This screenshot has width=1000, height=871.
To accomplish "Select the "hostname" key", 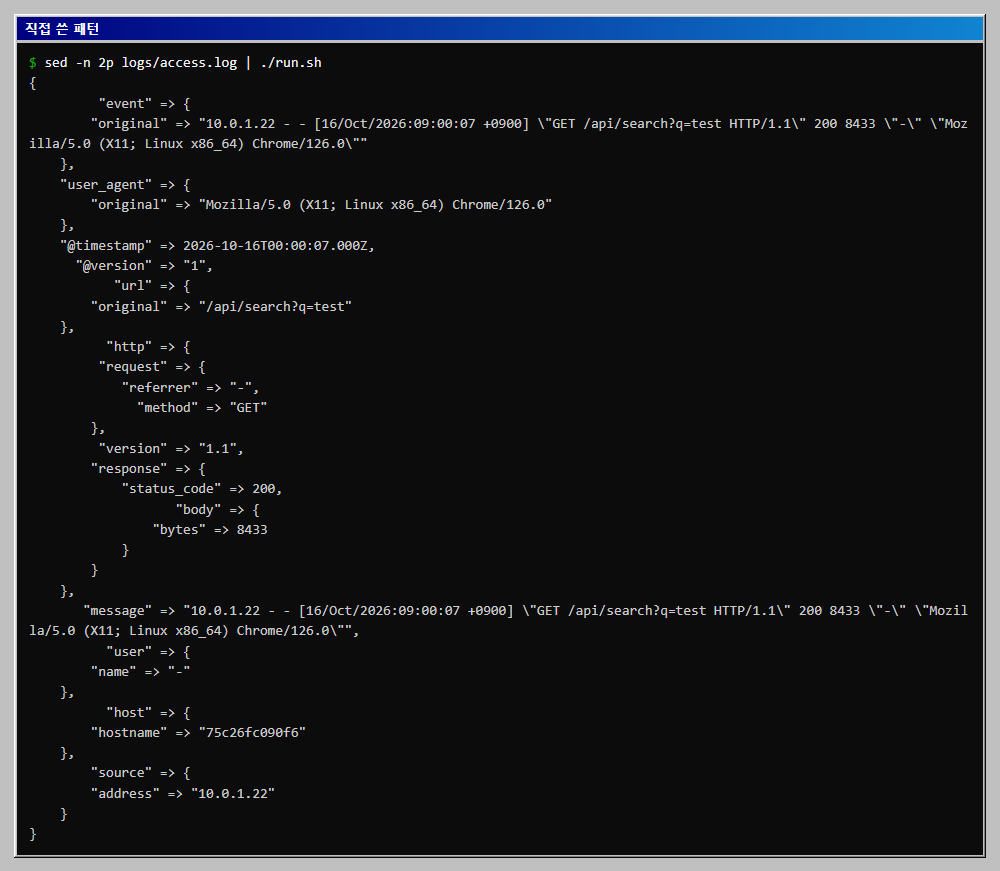I will coord(129,733).
